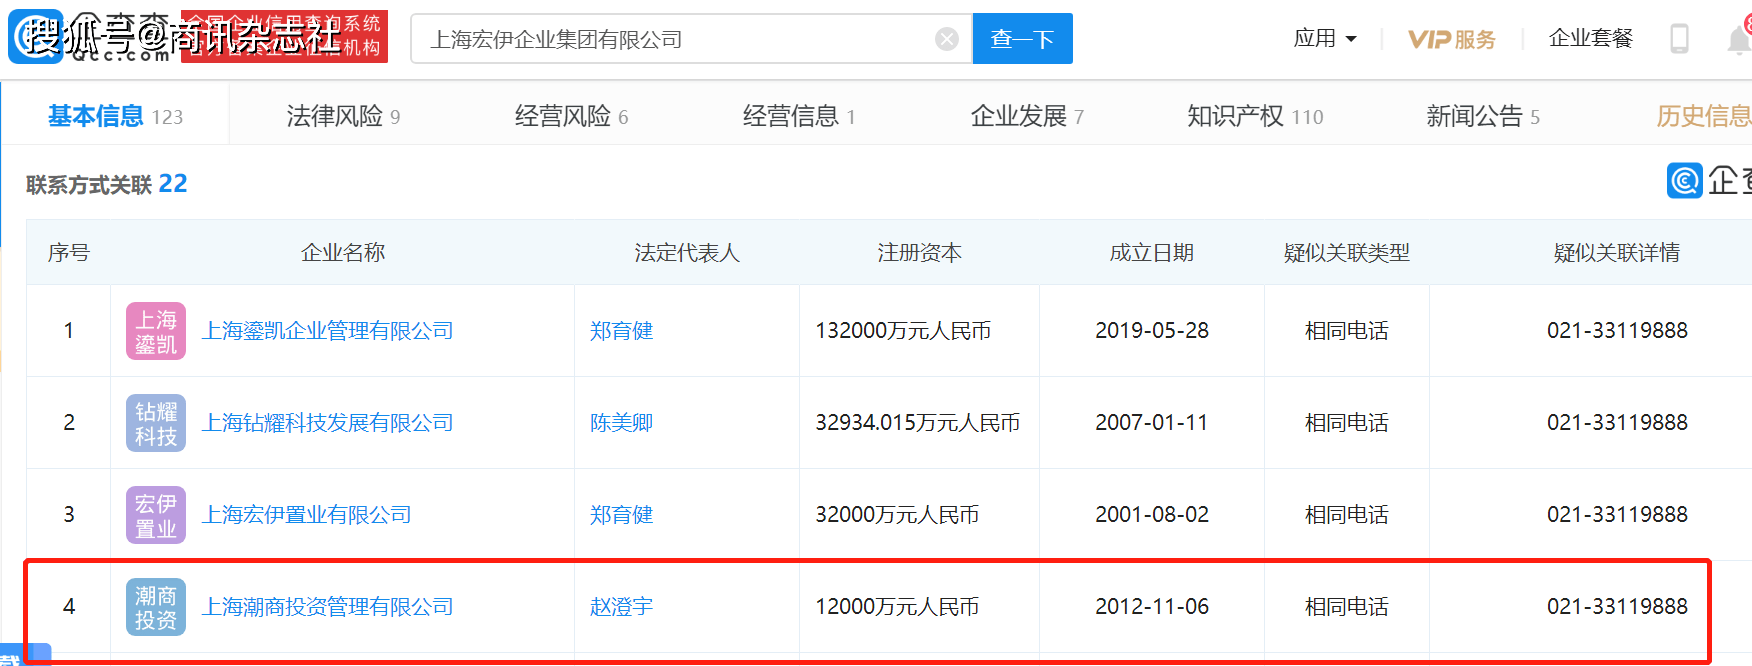Open the mobile app icon
This screenshot has height=666, width=1752.
(x=1679, y=39)
